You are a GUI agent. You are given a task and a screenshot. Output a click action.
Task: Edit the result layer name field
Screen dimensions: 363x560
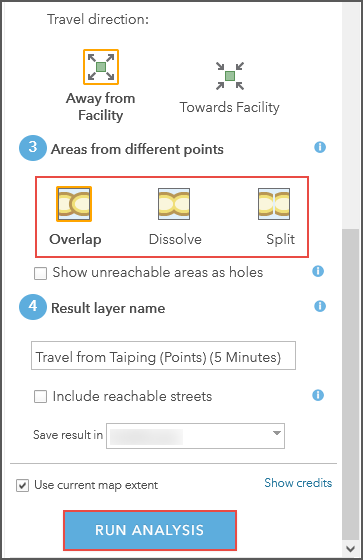163,356
